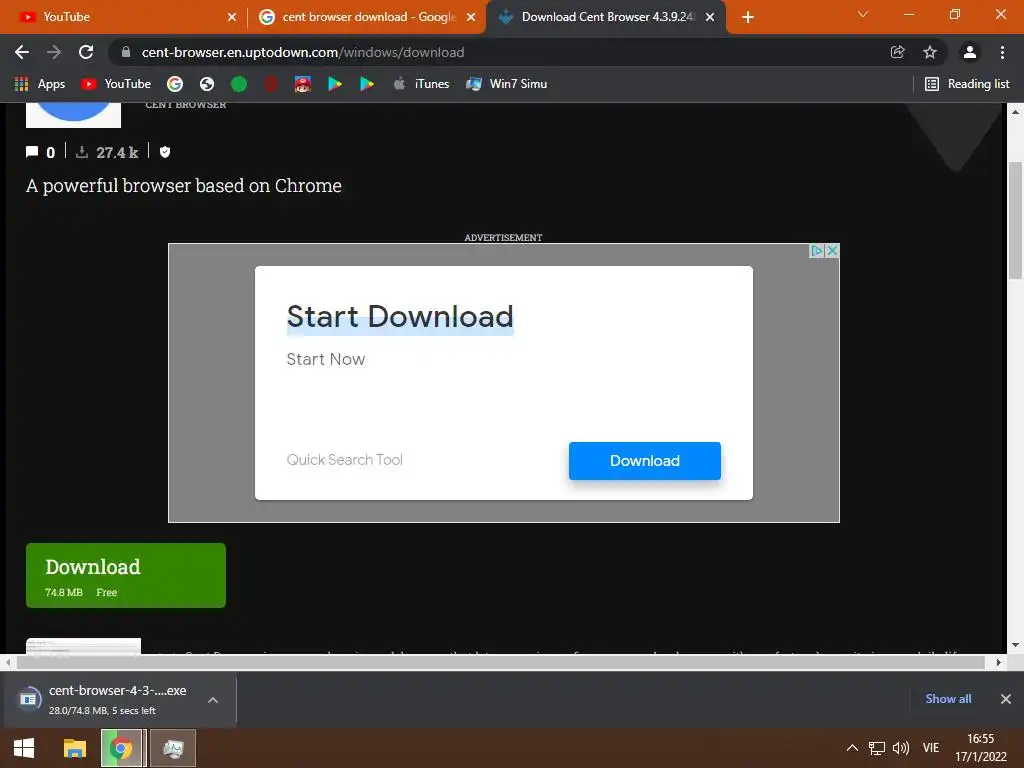Click the screenshot thumbnail below Download
Image resolution: width=1024 pixels, height=768 pixels.
point(84,645)
